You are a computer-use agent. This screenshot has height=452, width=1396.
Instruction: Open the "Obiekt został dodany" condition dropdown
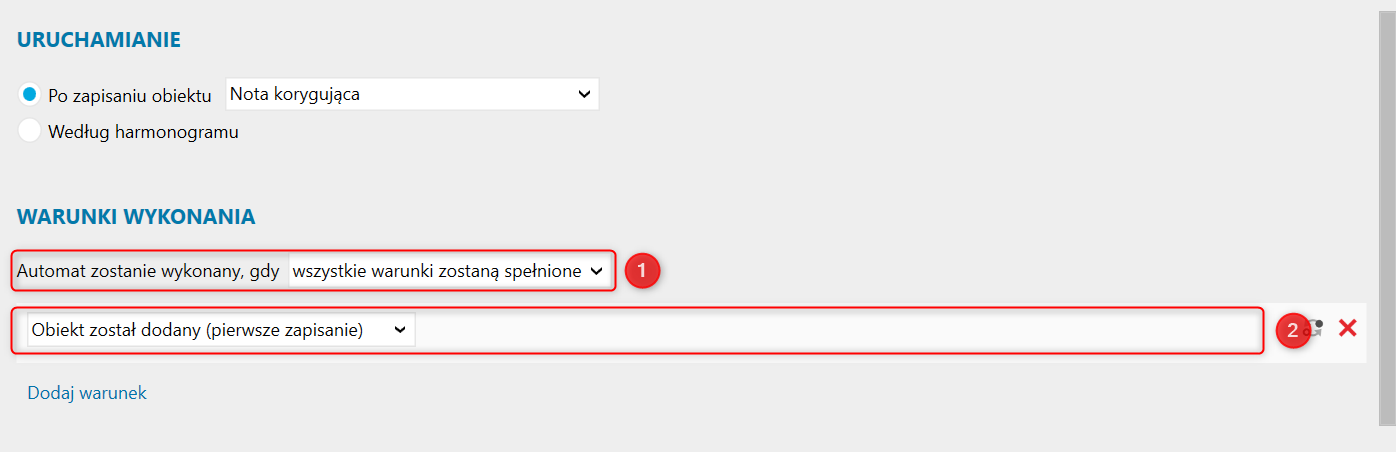coord(221,331)
